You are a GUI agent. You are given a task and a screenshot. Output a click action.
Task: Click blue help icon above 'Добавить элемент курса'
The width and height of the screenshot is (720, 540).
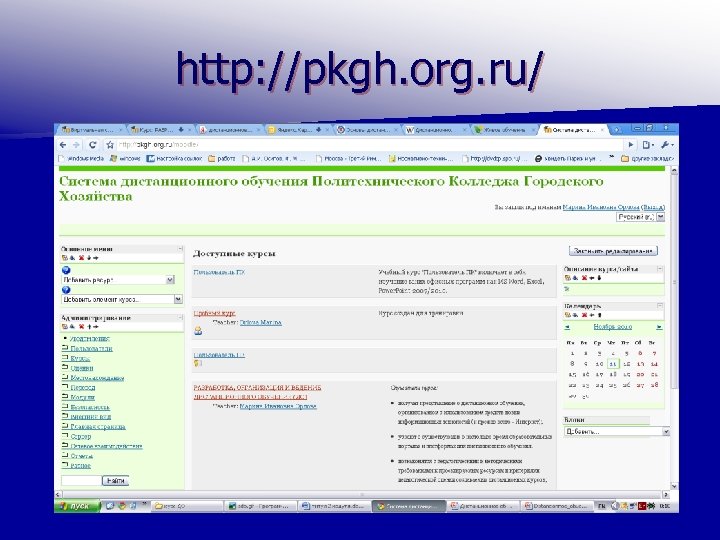(x=66, y=290)
